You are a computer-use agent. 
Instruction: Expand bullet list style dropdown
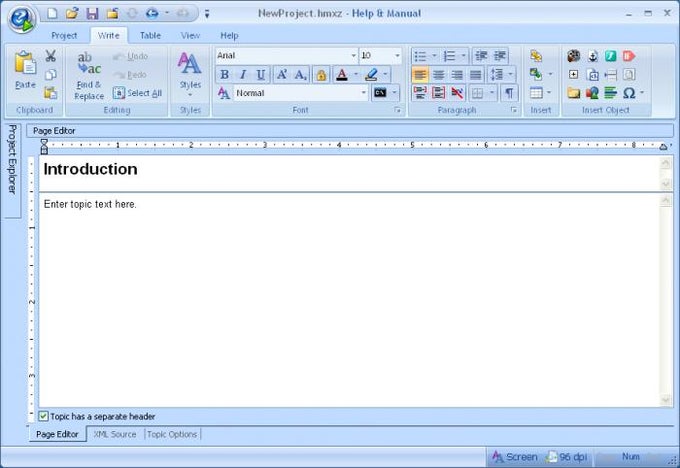tap(434, 56)
